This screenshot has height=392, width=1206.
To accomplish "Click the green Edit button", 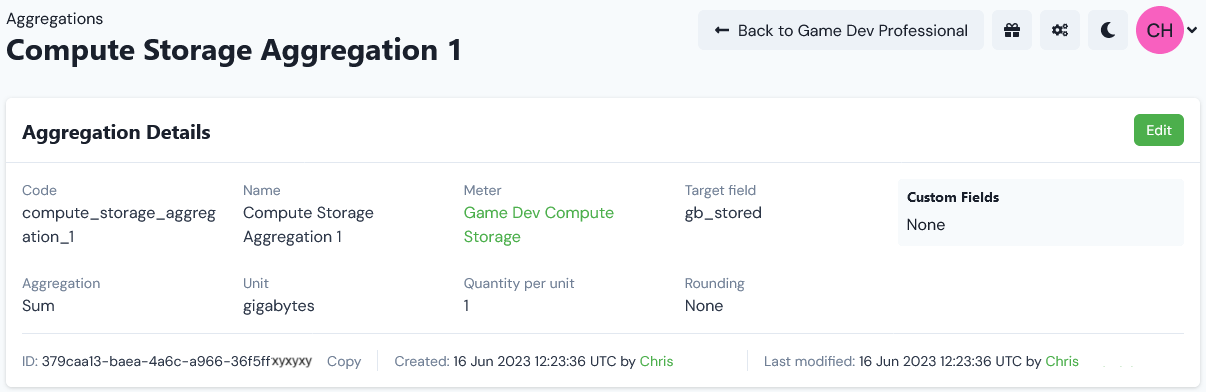I will point(1159,130).
